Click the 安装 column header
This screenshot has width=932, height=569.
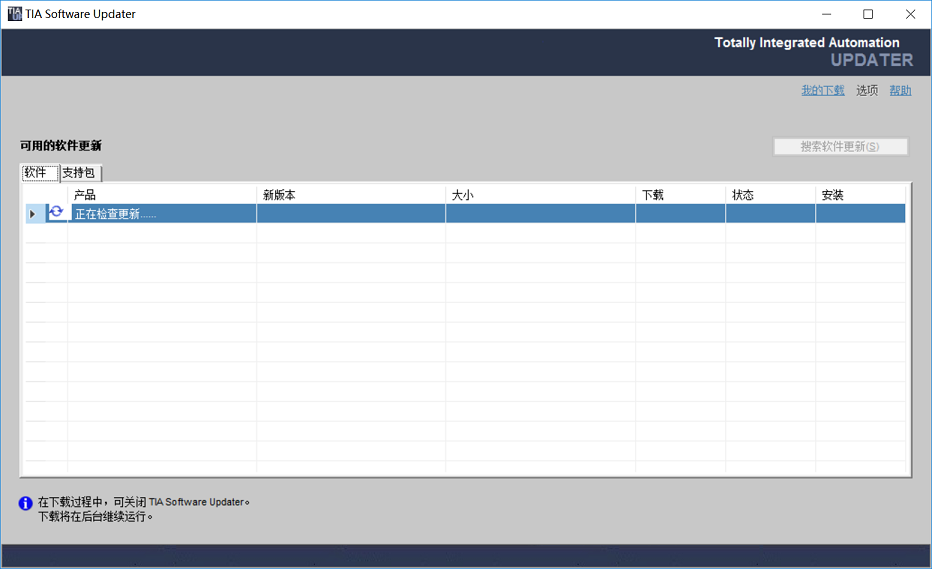coord(832,195)
